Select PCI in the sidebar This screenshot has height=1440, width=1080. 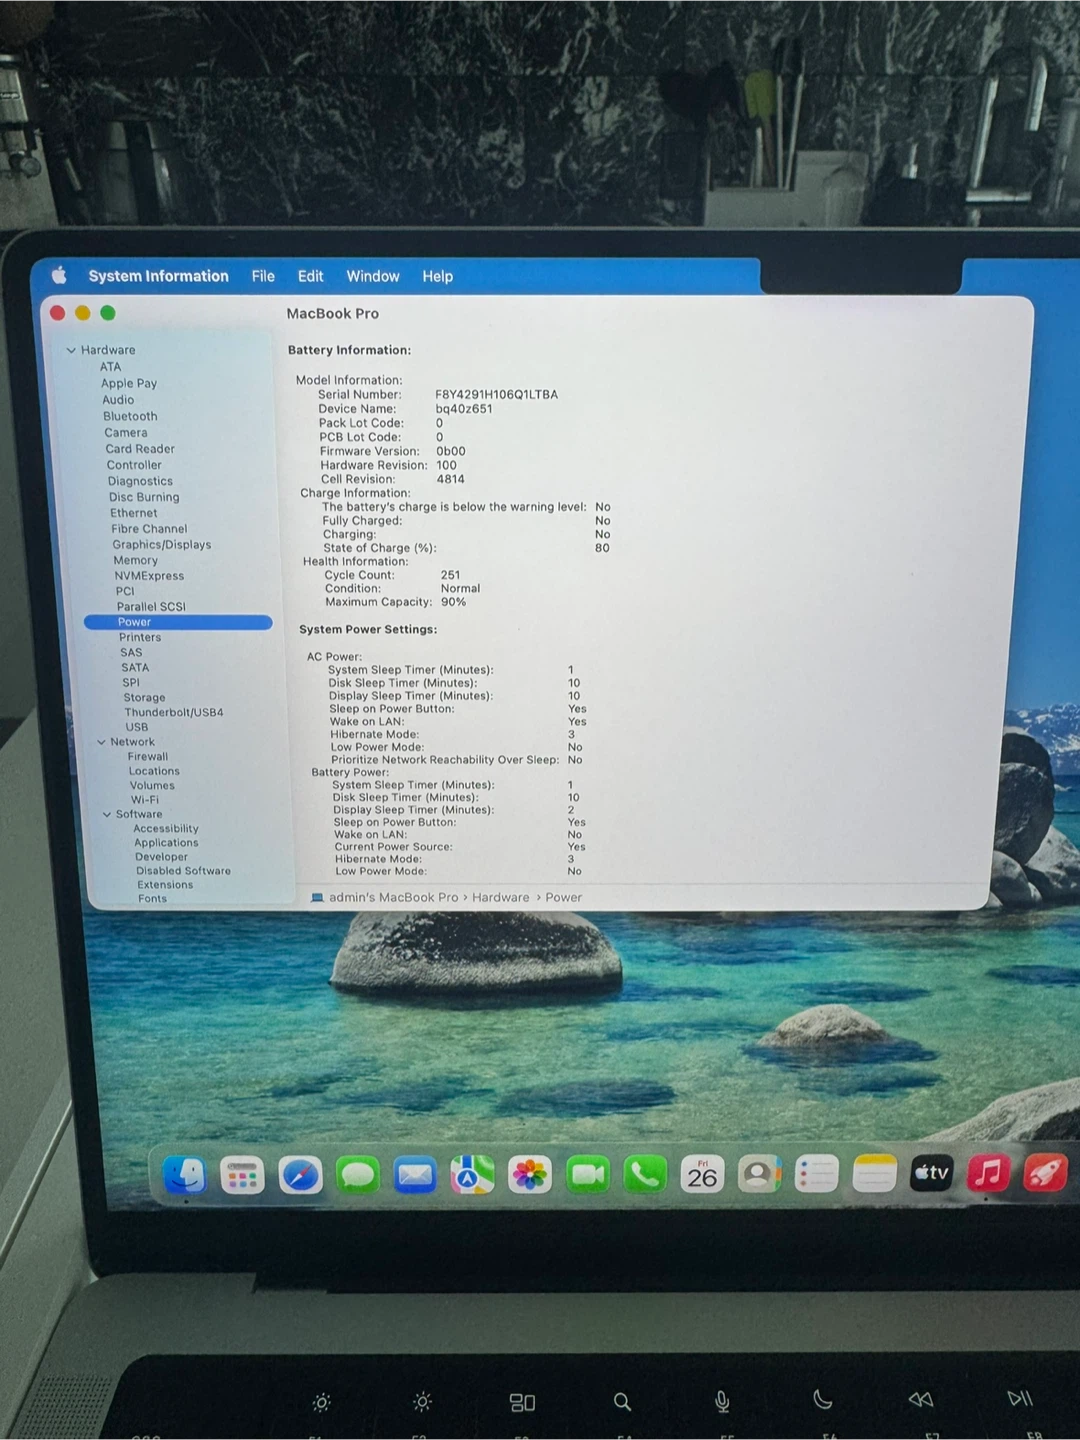click(125, 591)
